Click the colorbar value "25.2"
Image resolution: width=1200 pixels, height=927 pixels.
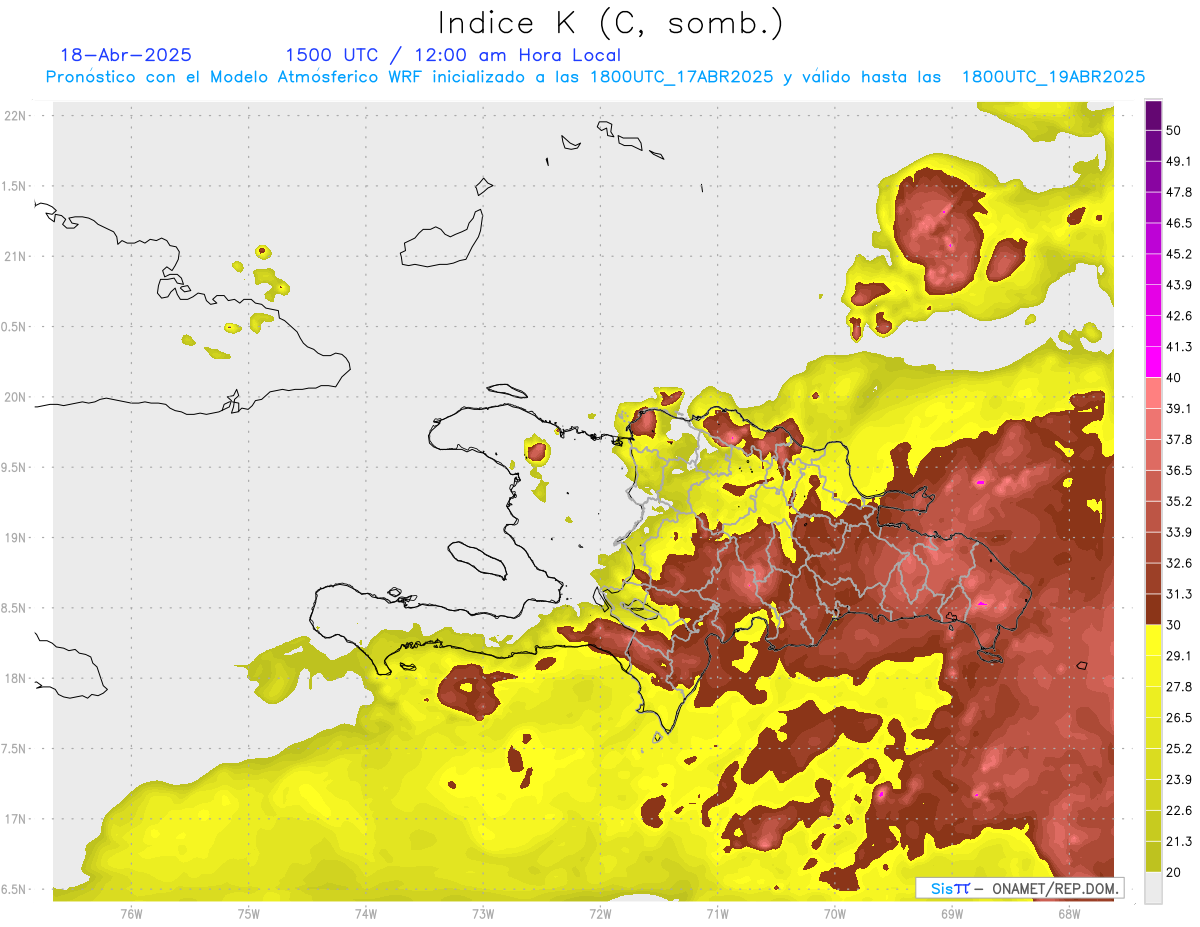tap(1179, 749)
